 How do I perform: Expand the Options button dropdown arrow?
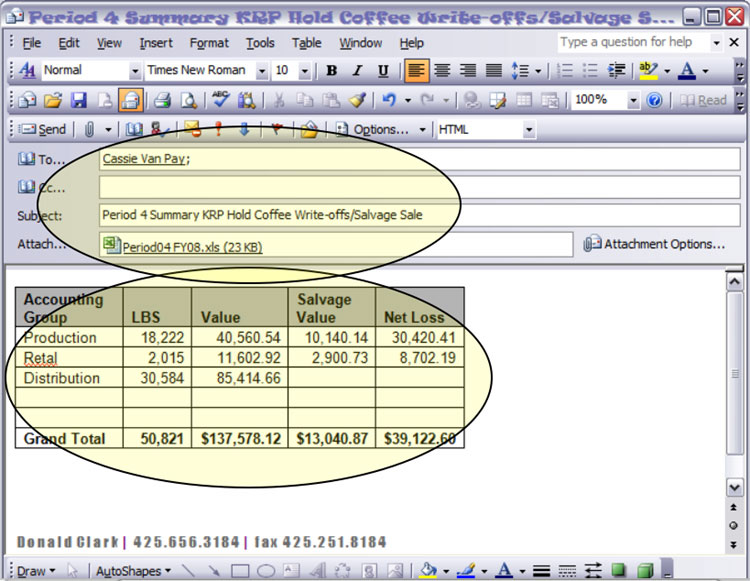[422, 130]
